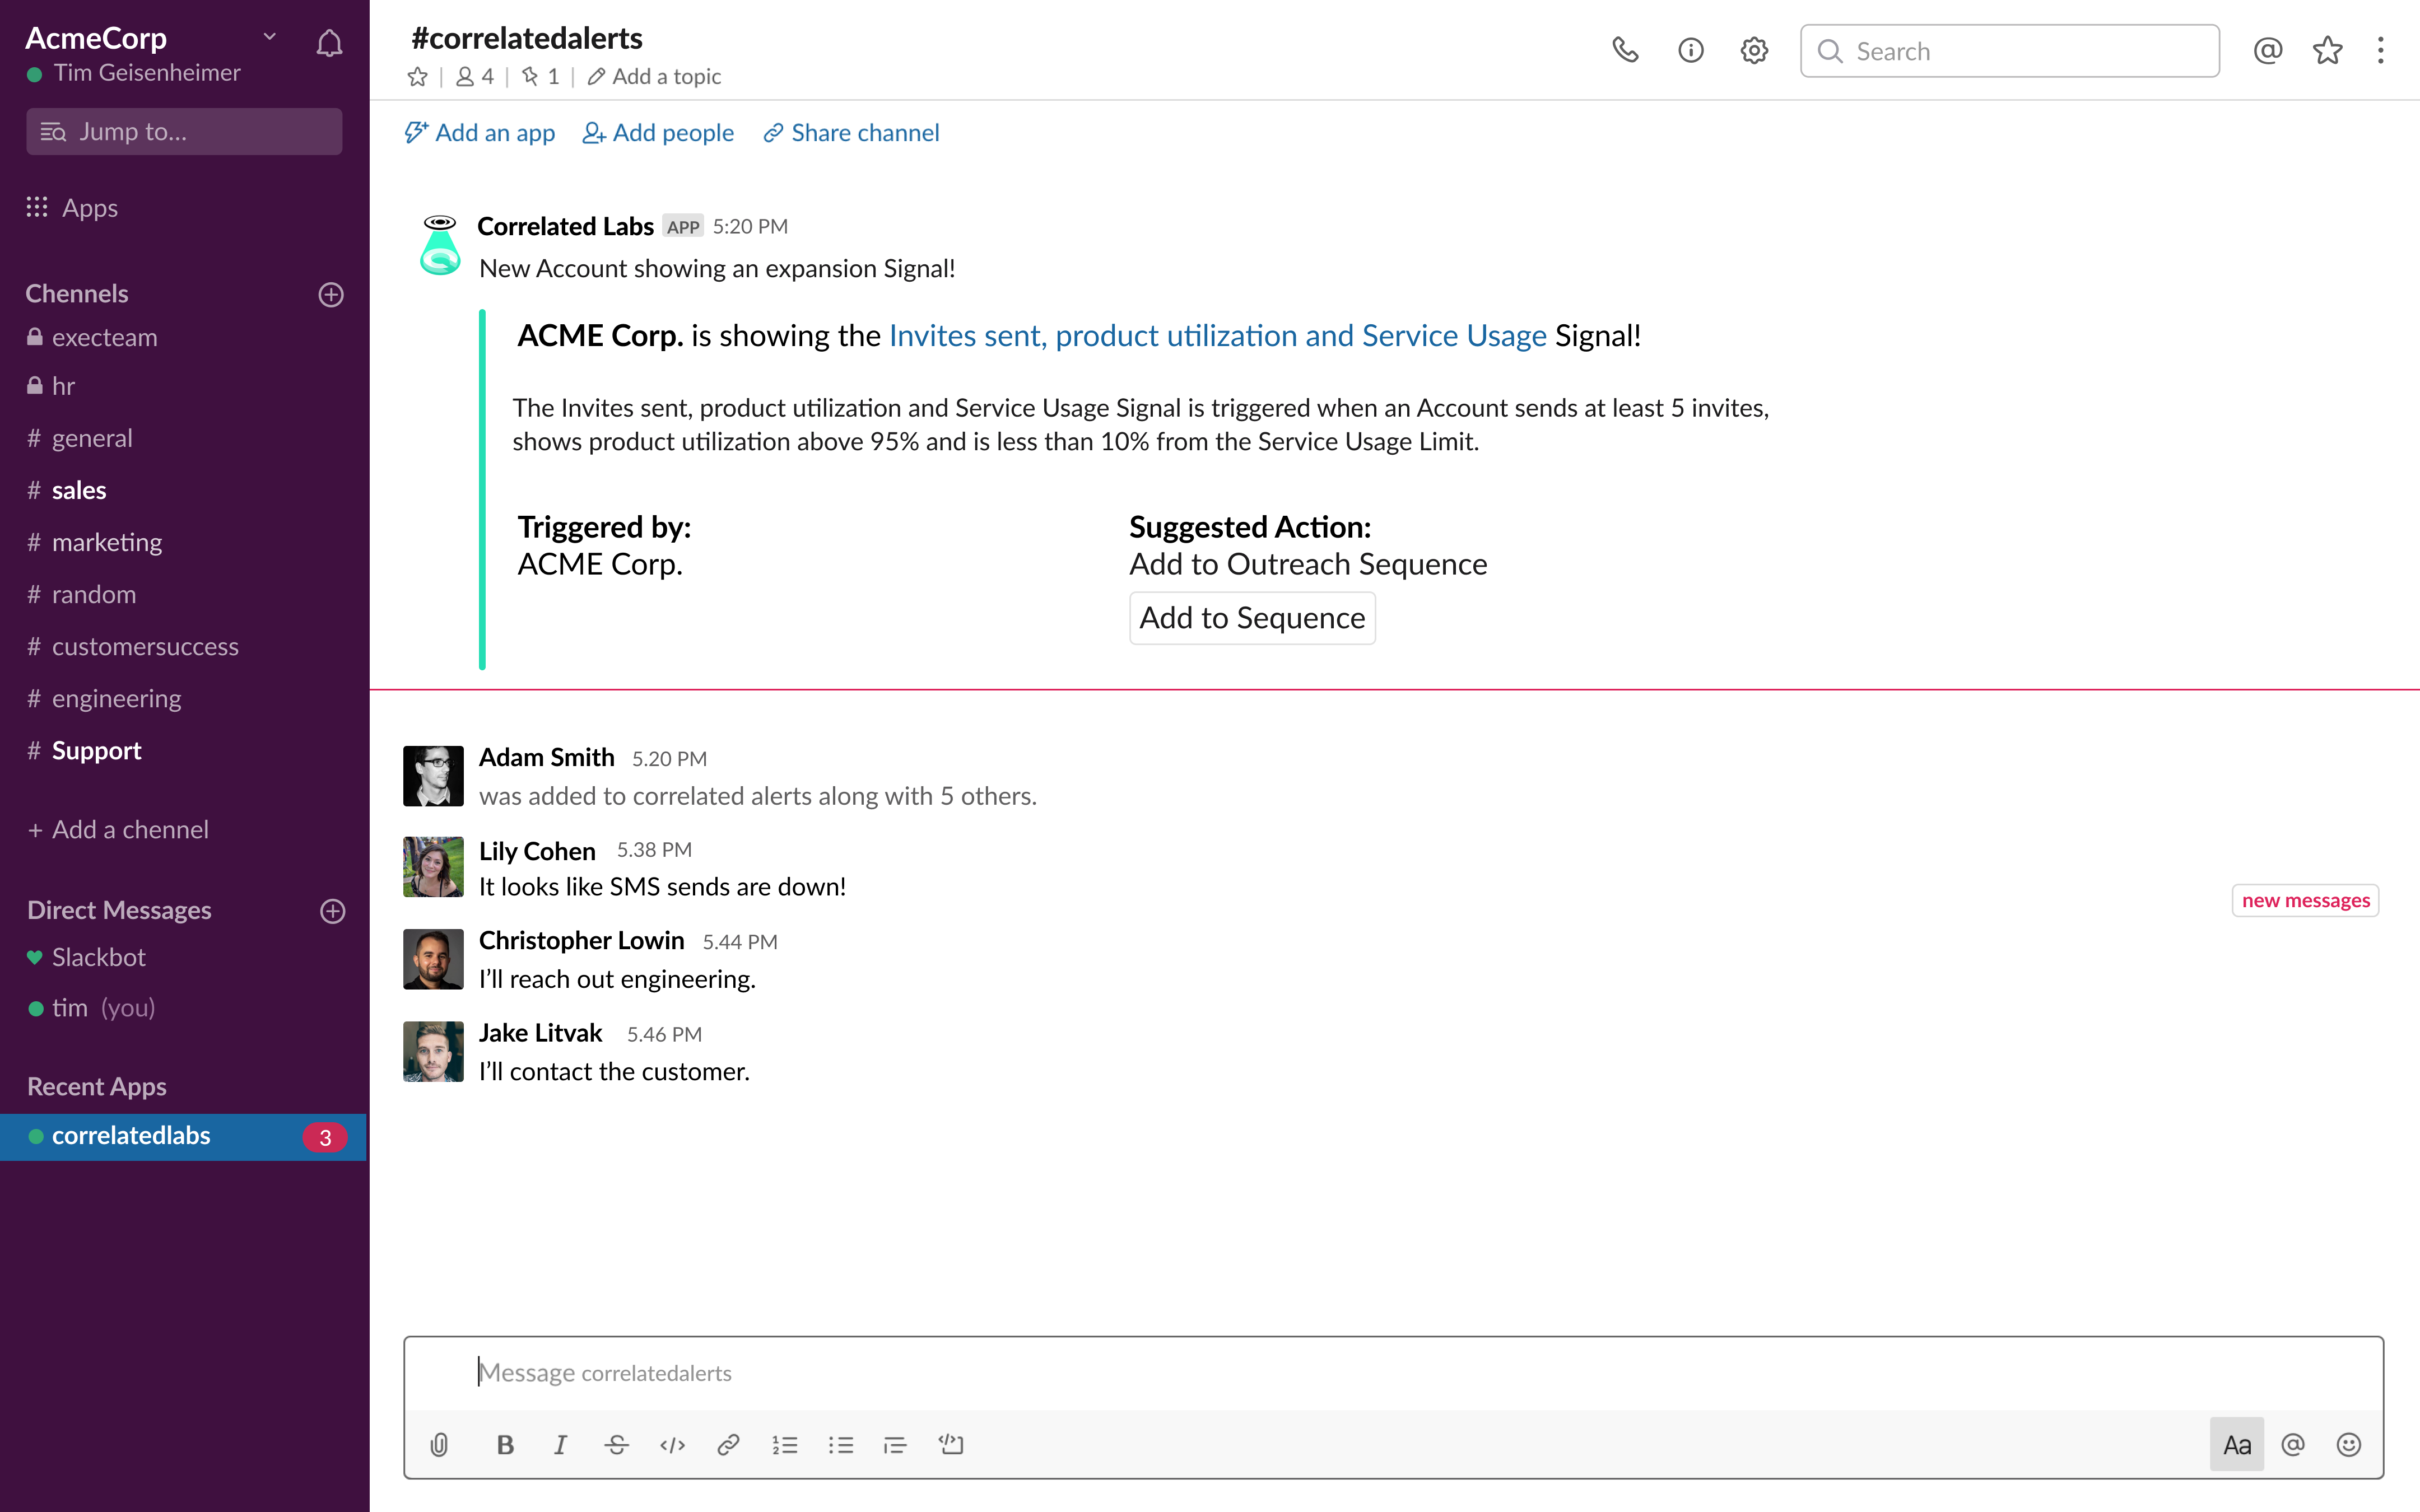
Task: View the 1 pinned item
Action: pyautogui.click(x=540, y=76)
